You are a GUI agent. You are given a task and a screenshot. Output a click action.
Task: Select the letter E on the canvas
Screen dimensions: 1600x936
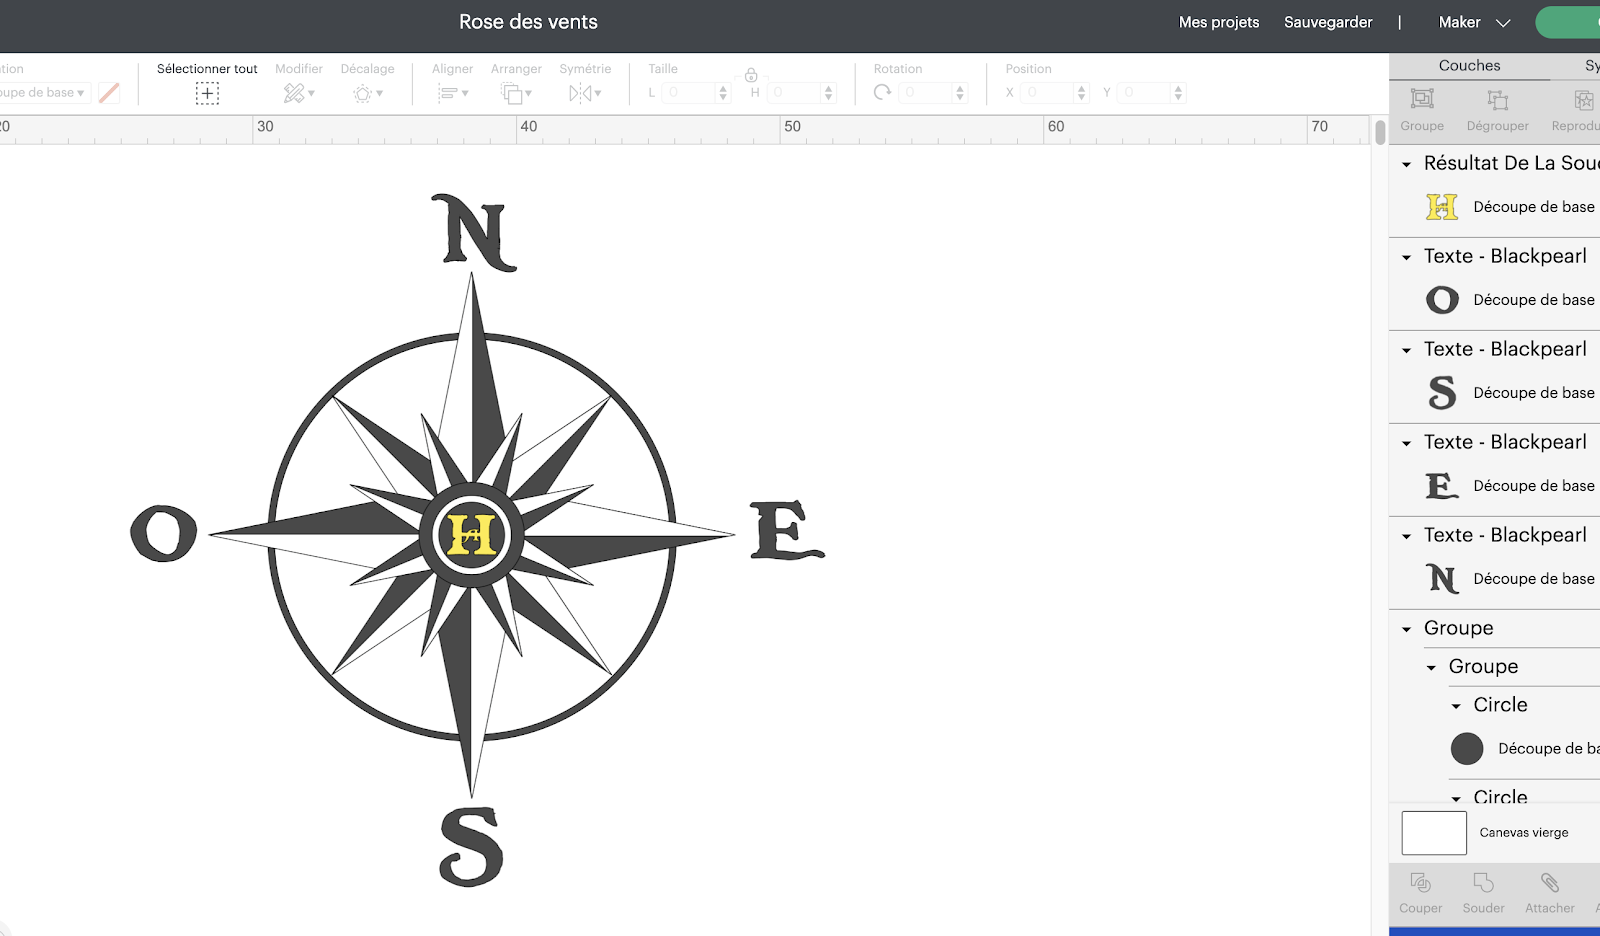(x=787, y=530)
